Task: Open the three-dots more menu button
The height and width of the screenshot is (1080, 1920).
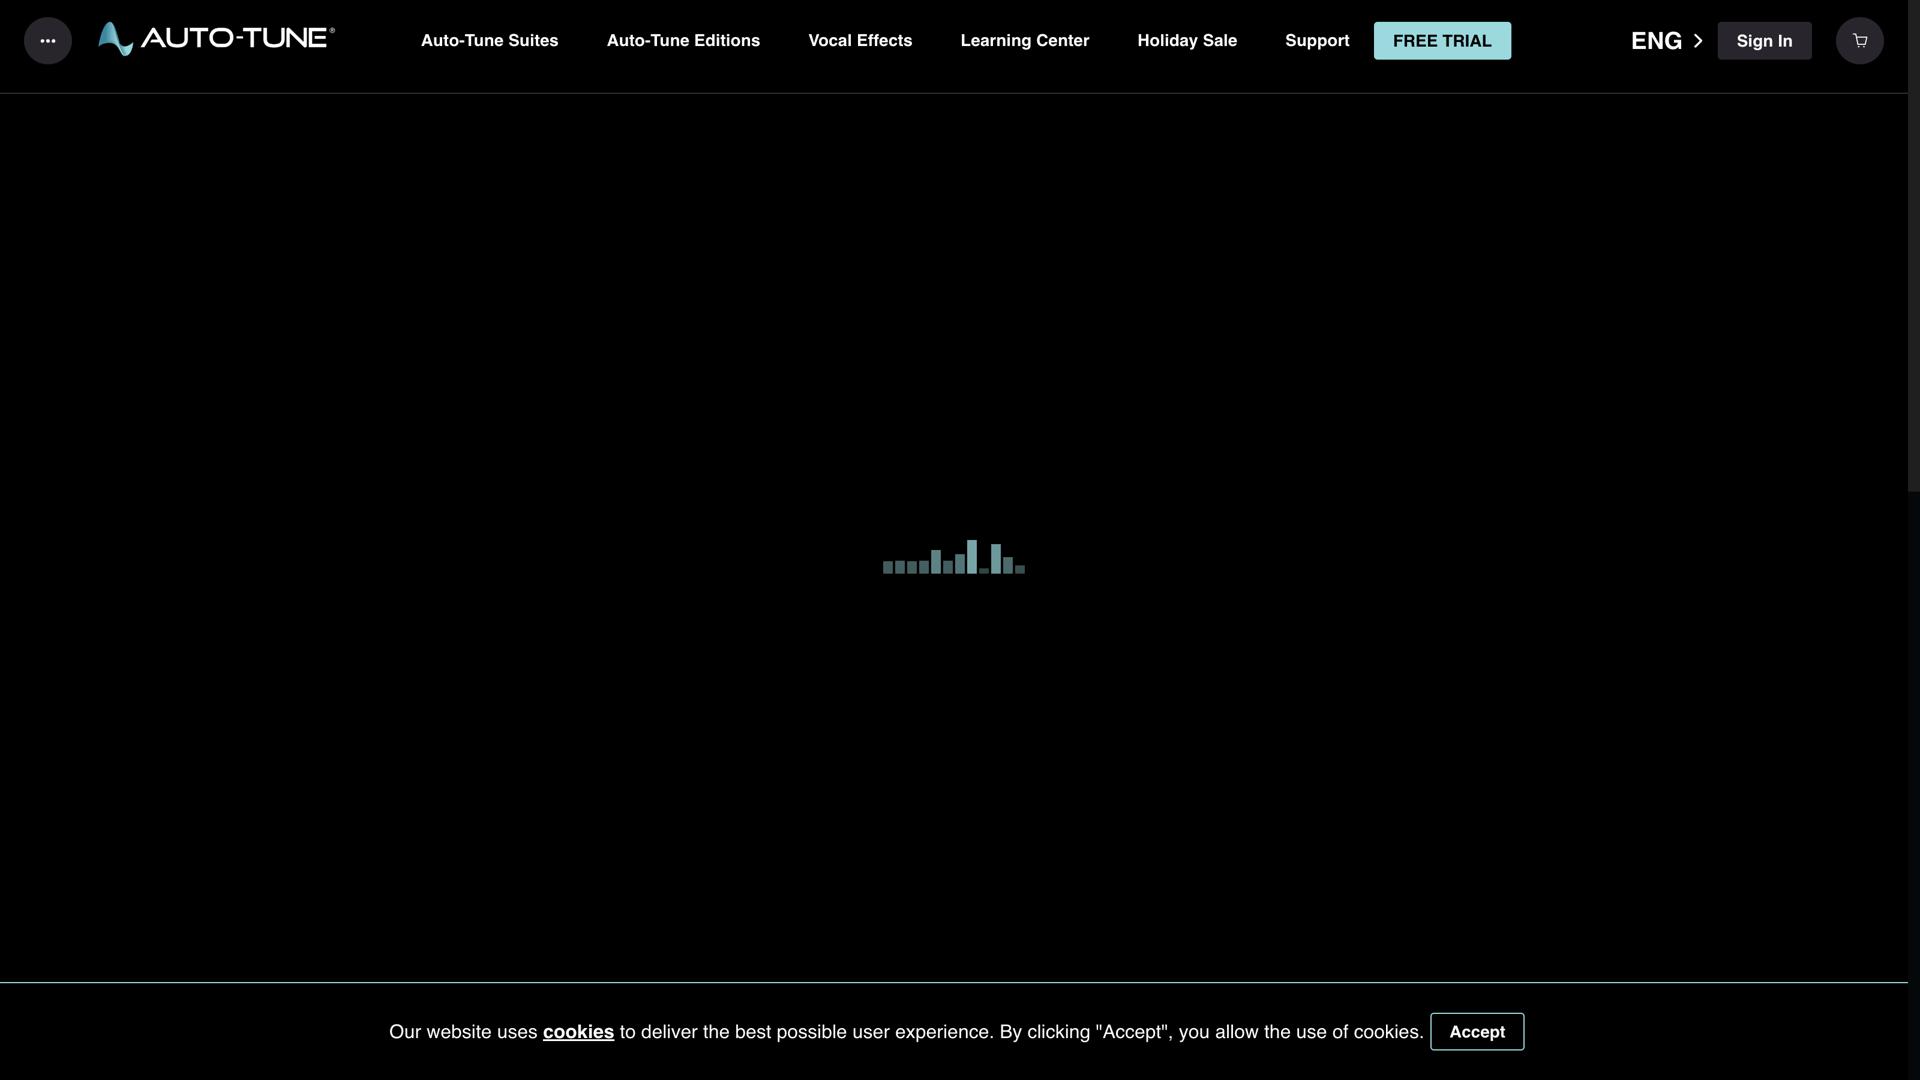Action: pos(47,41)
